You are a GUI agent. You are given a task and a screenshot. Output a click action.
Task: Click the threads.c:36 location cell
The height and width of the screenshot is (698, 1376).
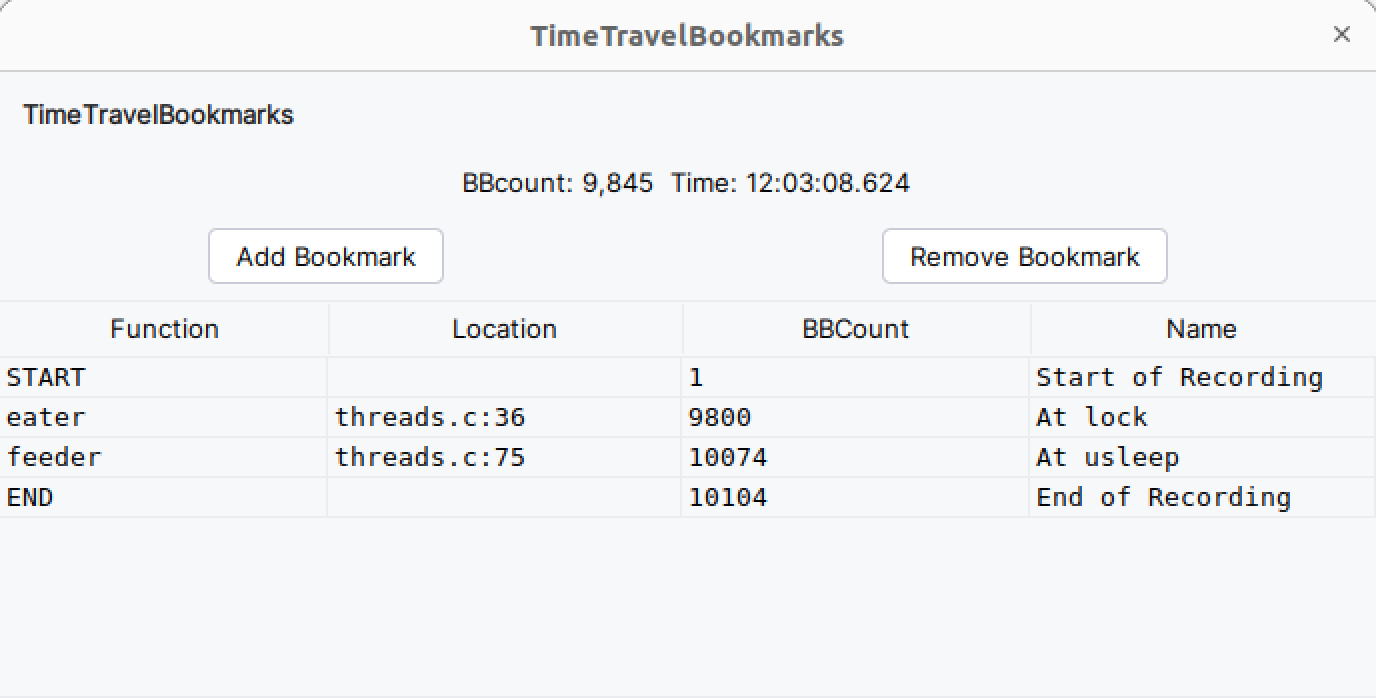pyautogui.click(x=505, y=417)
